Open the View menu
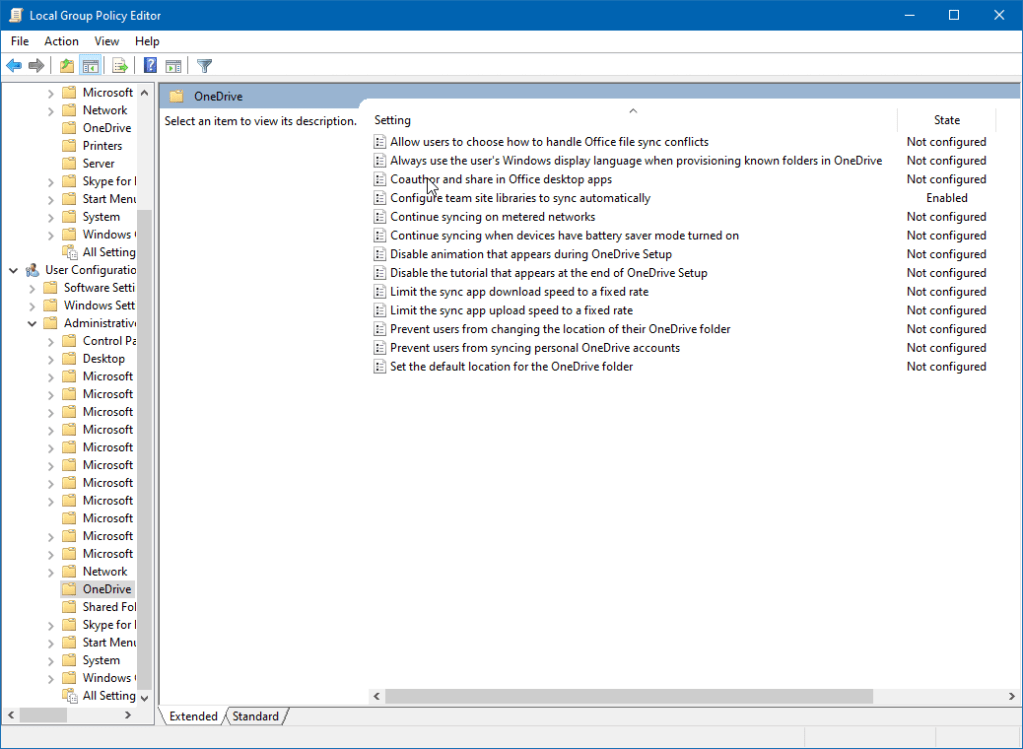This screenshot has height=749, width=1023. [106, 41]
